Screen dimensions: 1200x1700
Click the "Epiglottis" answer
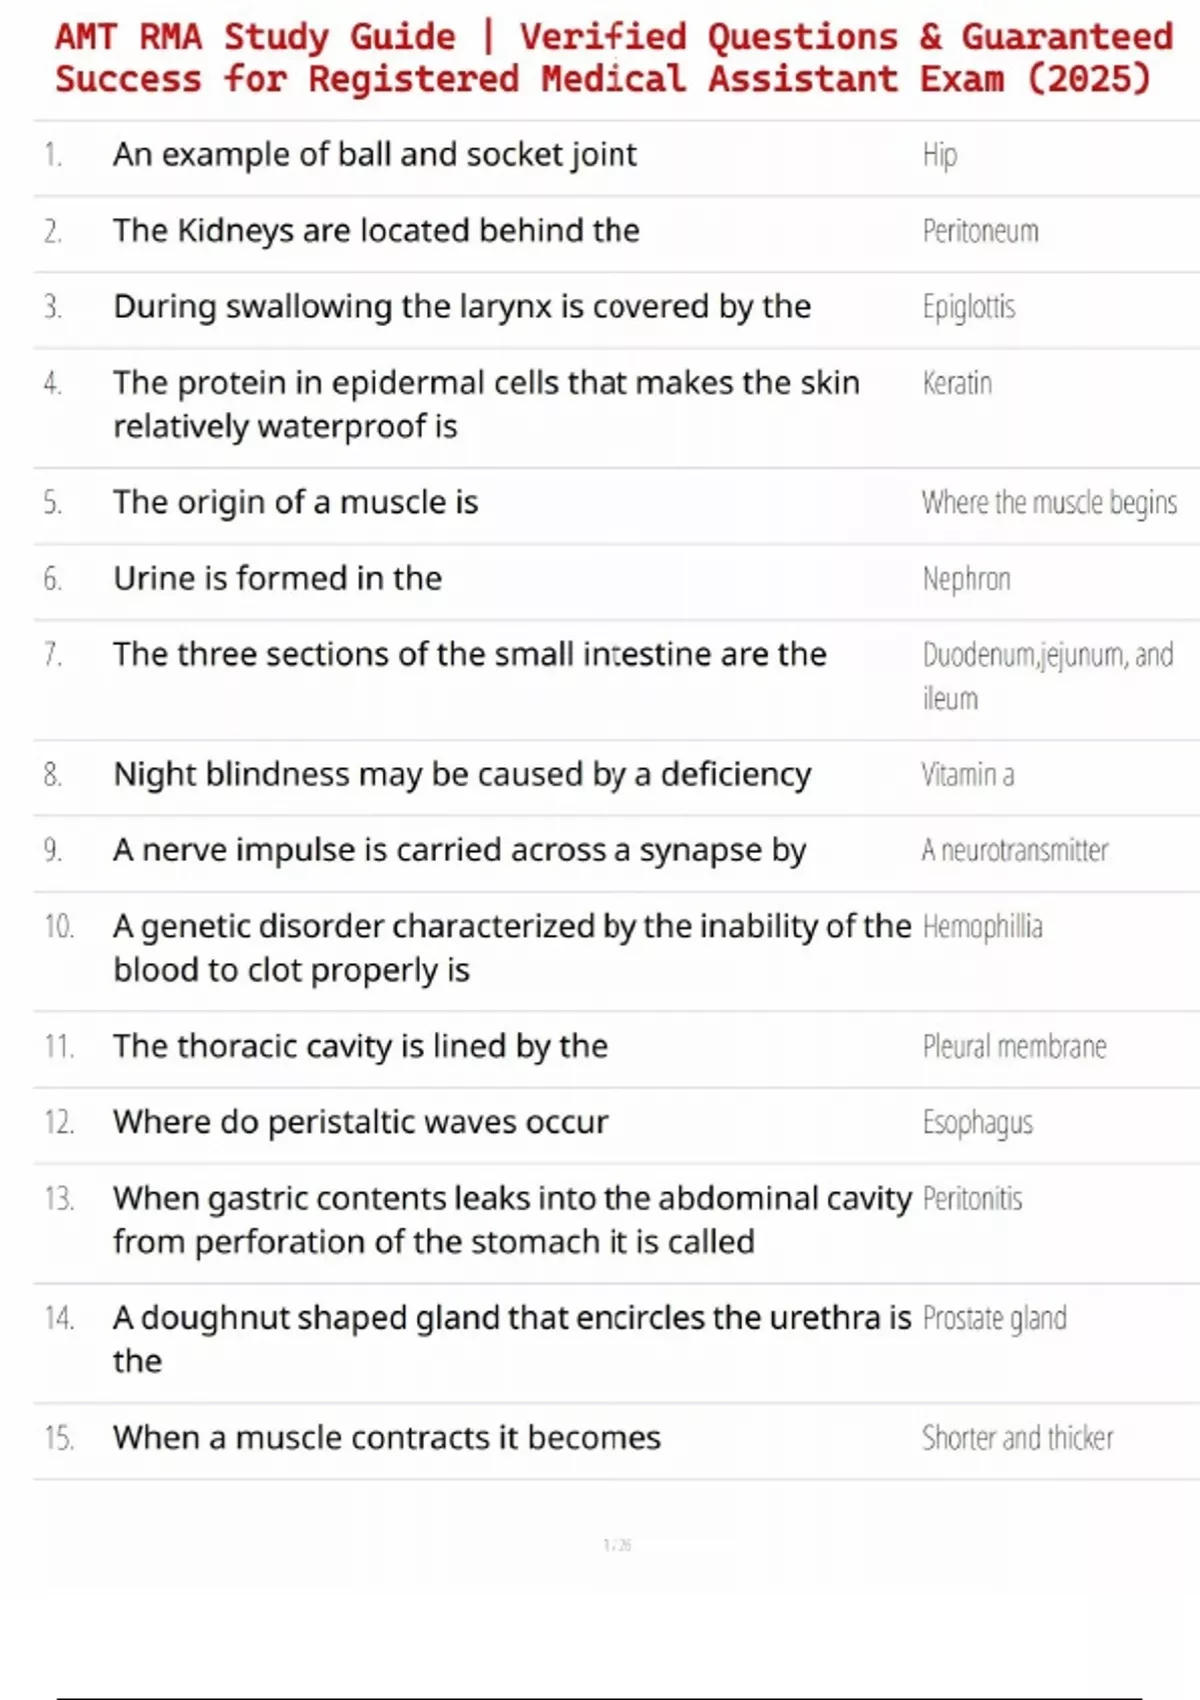pyautogui.click(x=968, y=307)
